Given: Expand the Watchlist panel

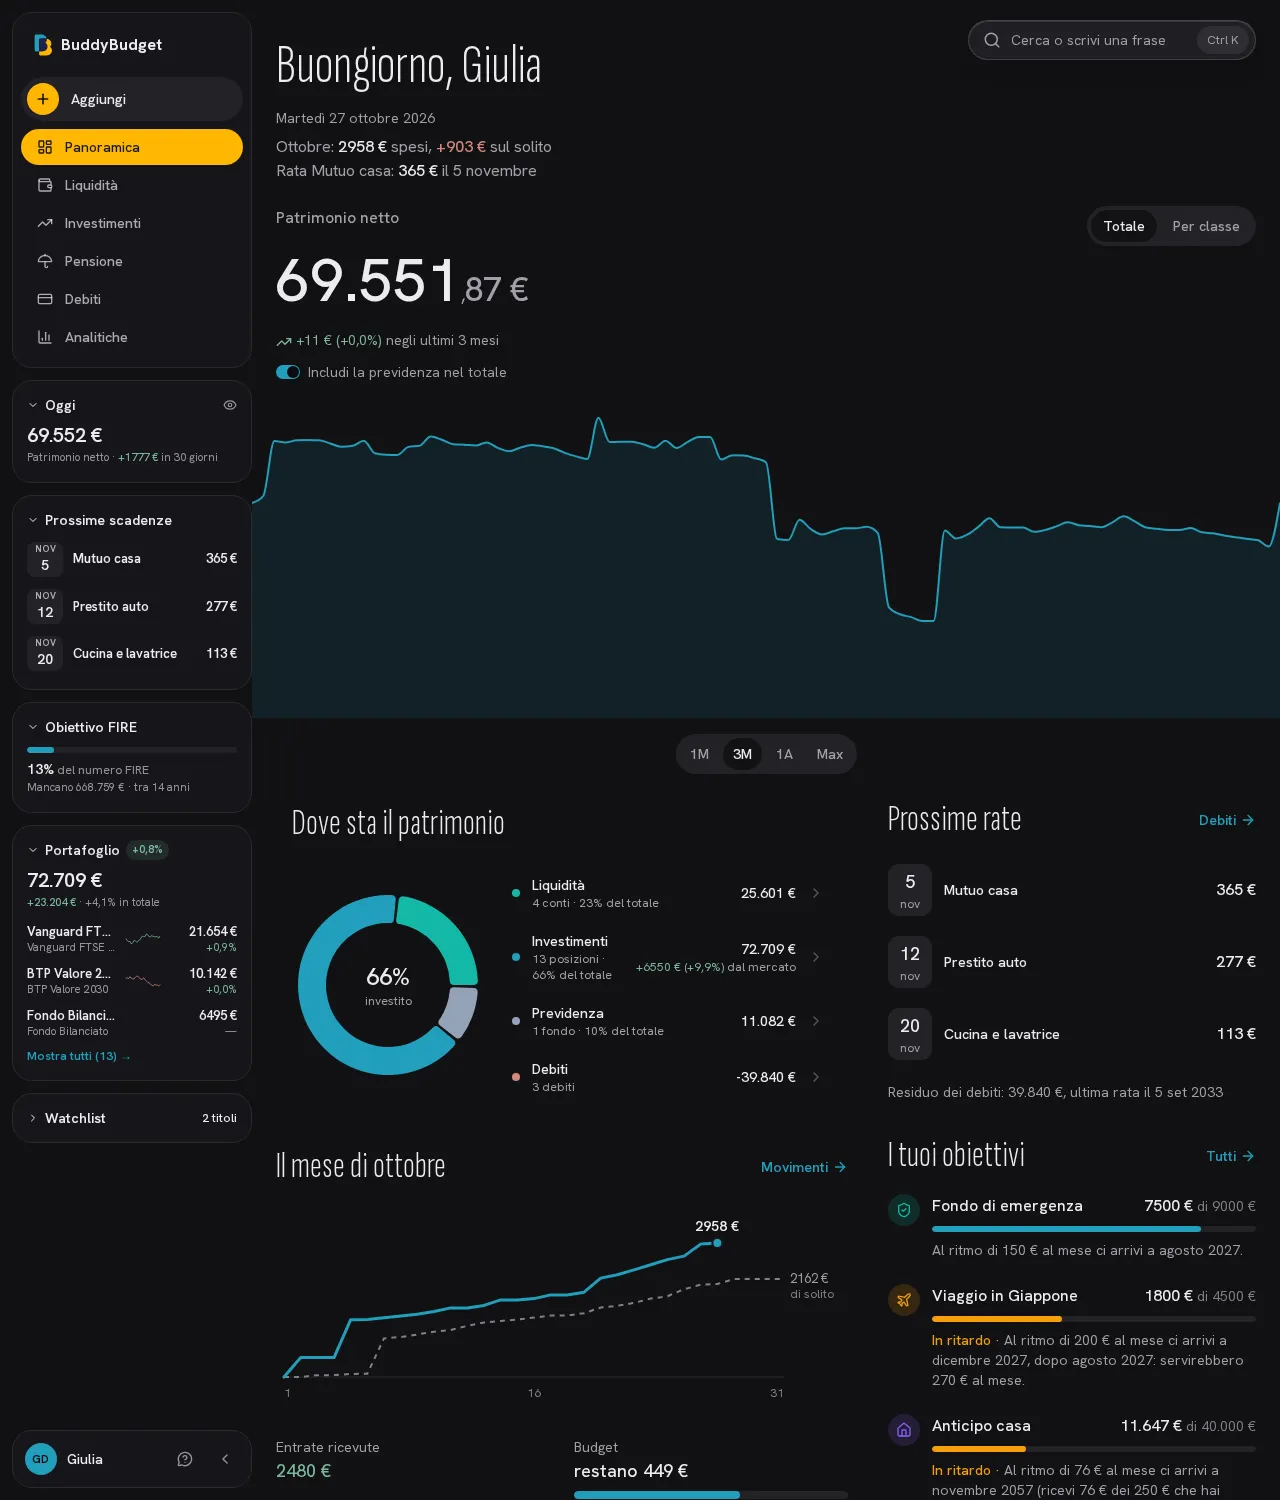Looking at the screenshot, I should pyautogui.click(x=33, y=1118).
